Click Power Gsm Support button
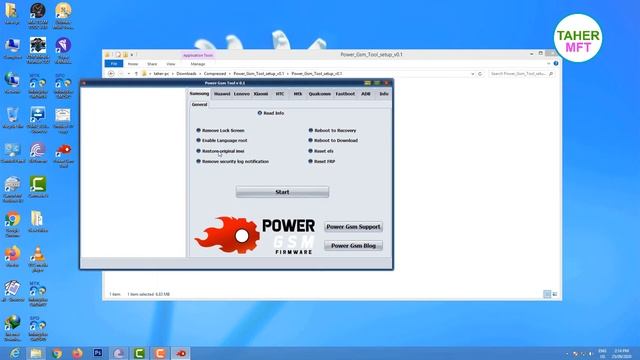This screenshot has width=640, height=360. coord(353,227)
